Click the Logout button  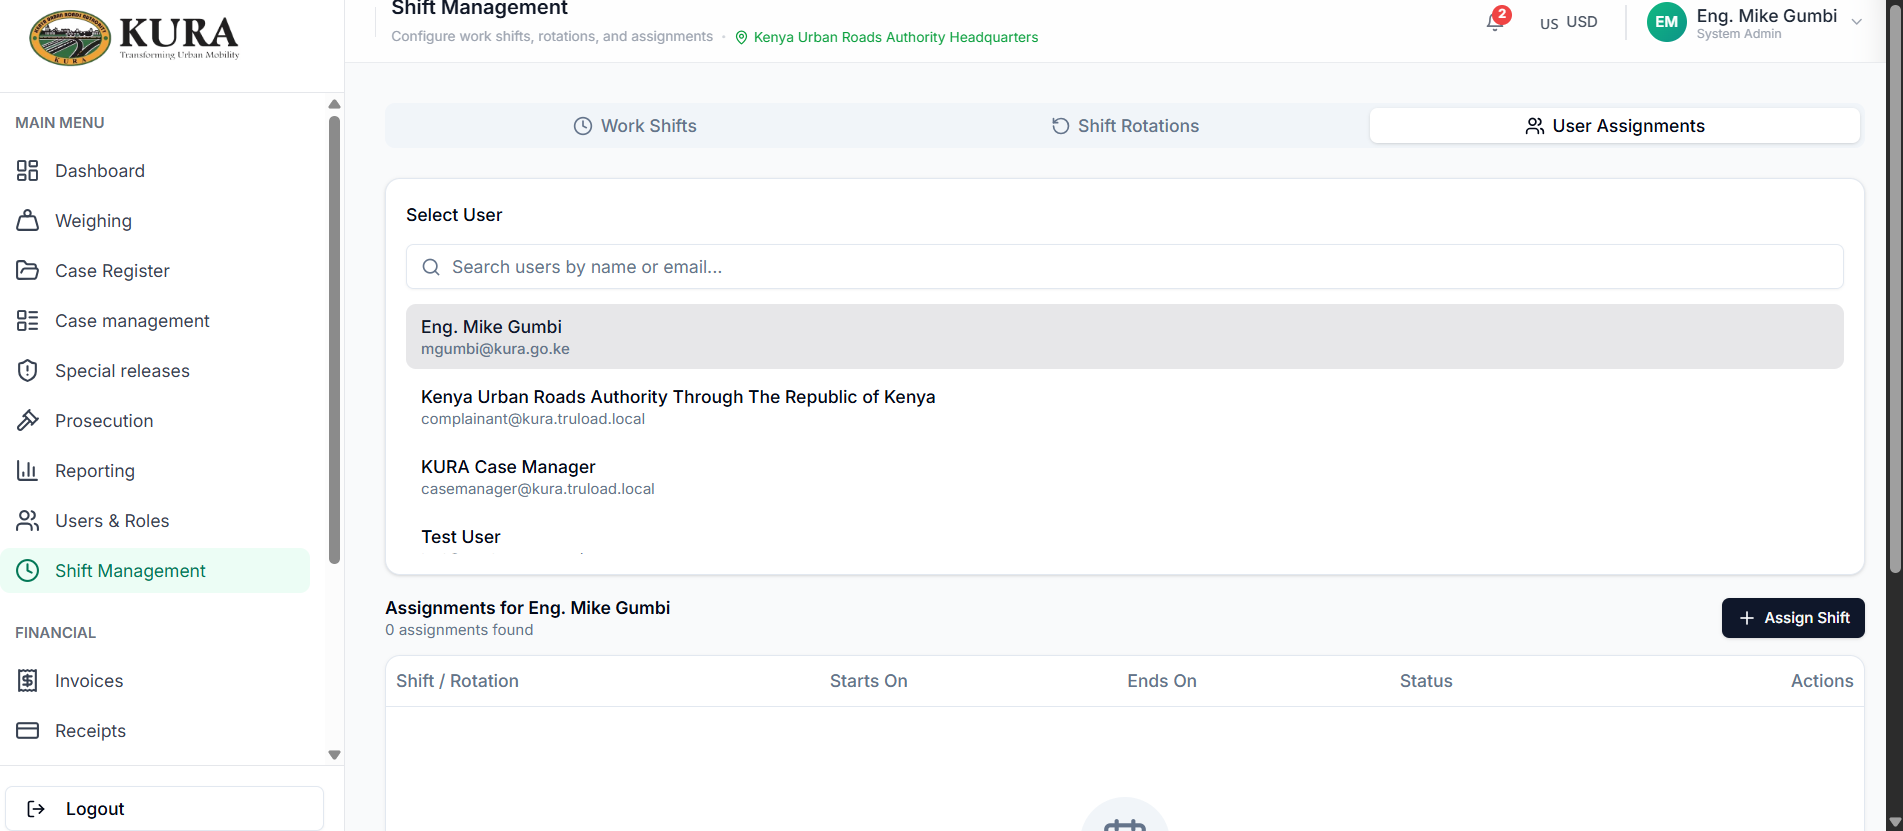click(165, 809)
